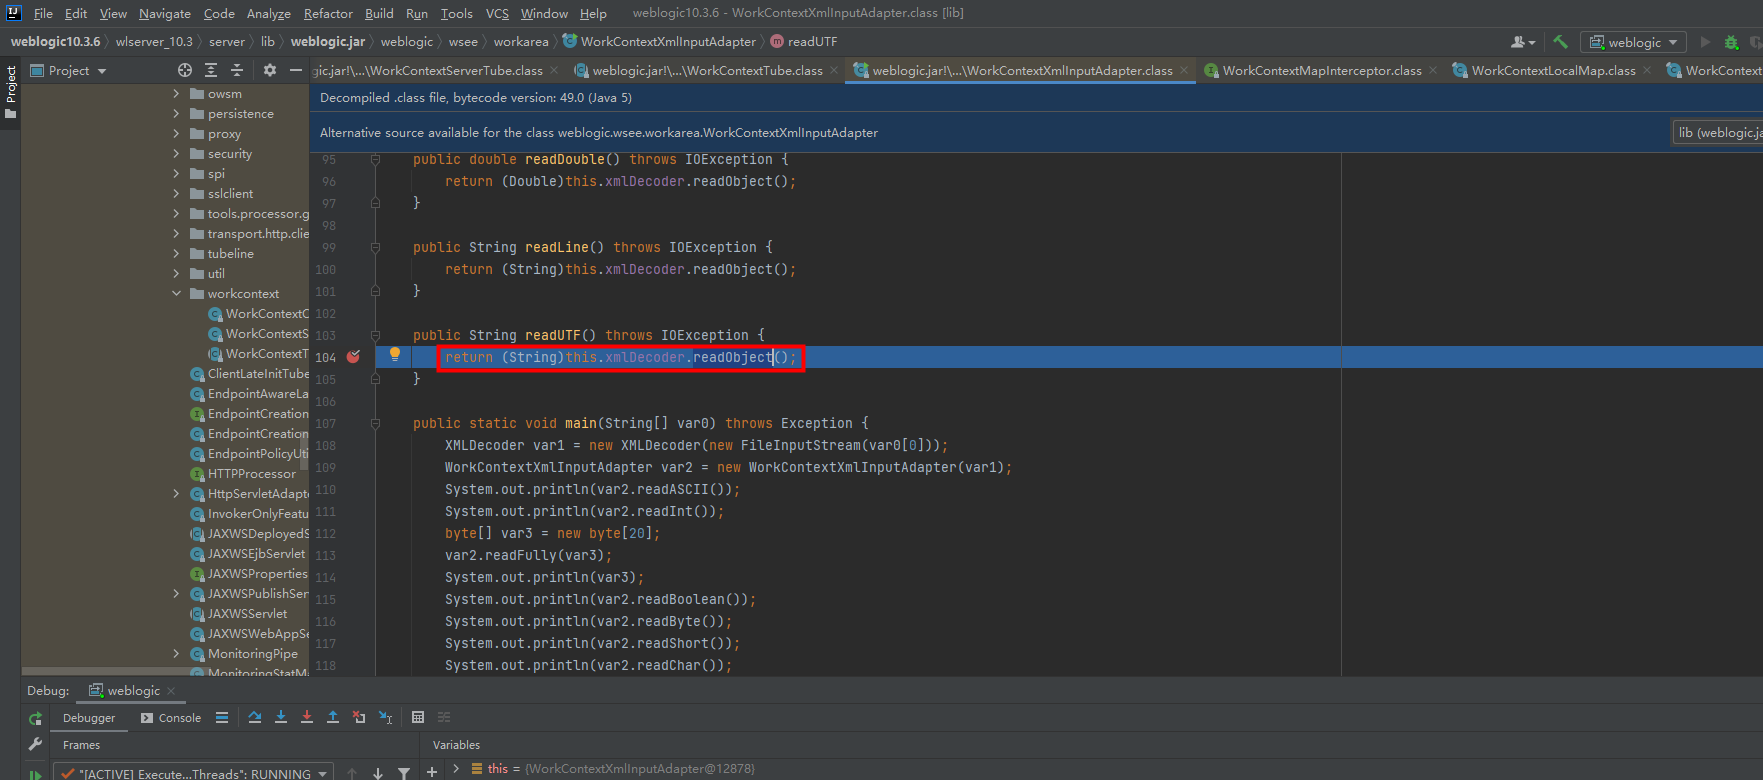Click the Run play icon in toolbar
Screen dimensions: 1763x780
[1706, 42]
